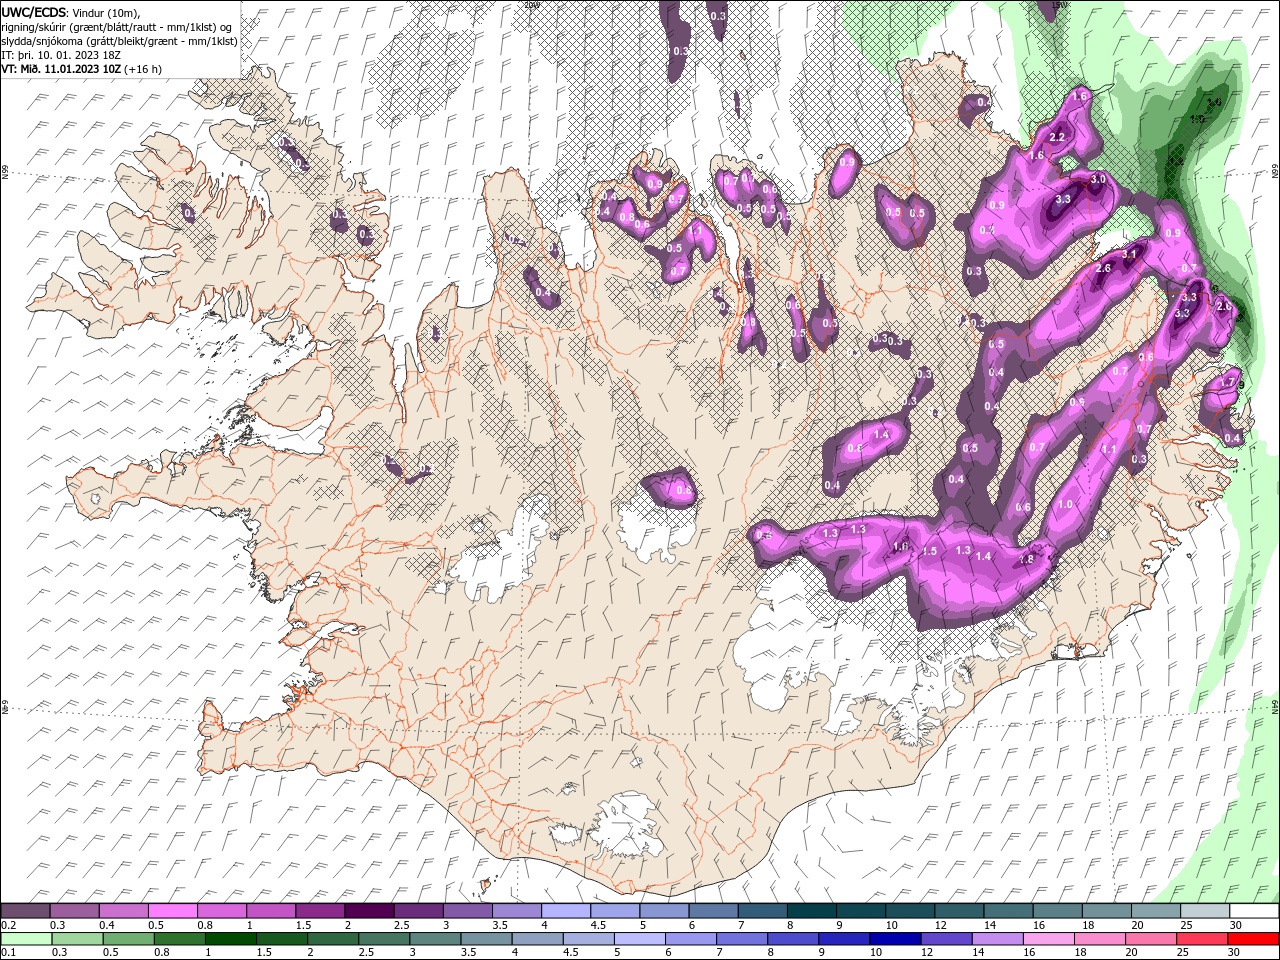Image resolution: width=1280 pixels, height=960 pixels.
Task: Select the snow legend swatch between 20 and 25
Action: click(x=1156, y=910)
